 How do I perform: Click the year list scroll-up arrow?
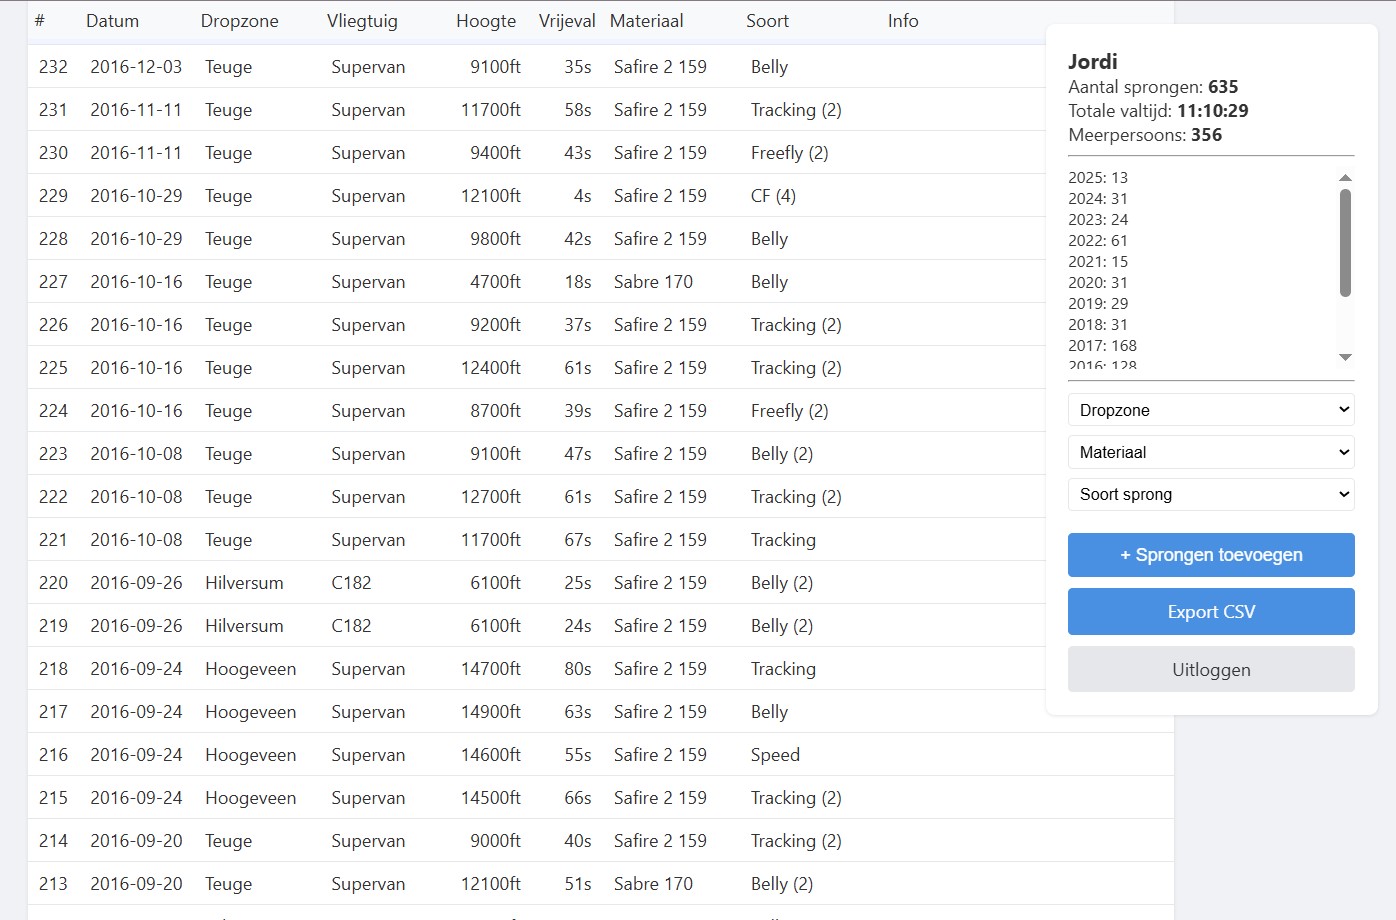click(x=1345, y=178)
